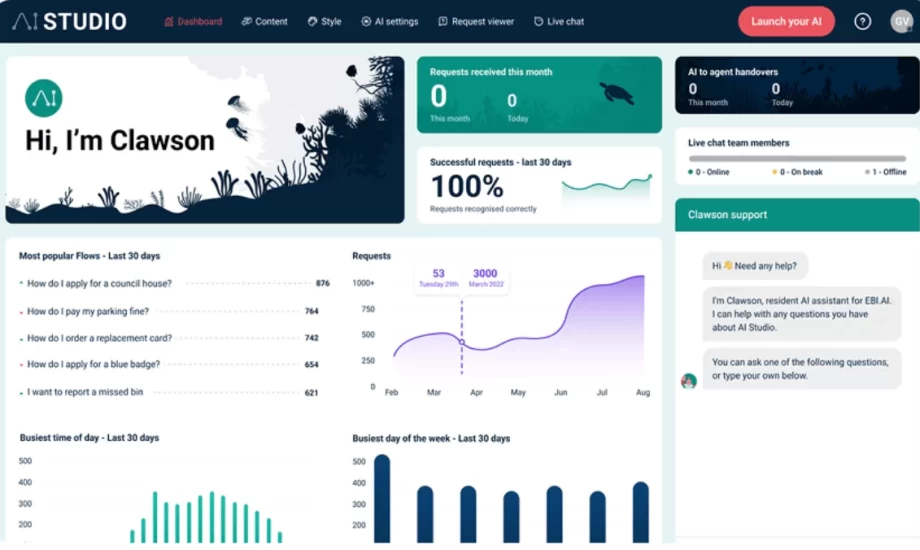The height and width of the screenshot is (550, 920).
Task: Click the AI Studio logo
Action: tap(69, 22)
